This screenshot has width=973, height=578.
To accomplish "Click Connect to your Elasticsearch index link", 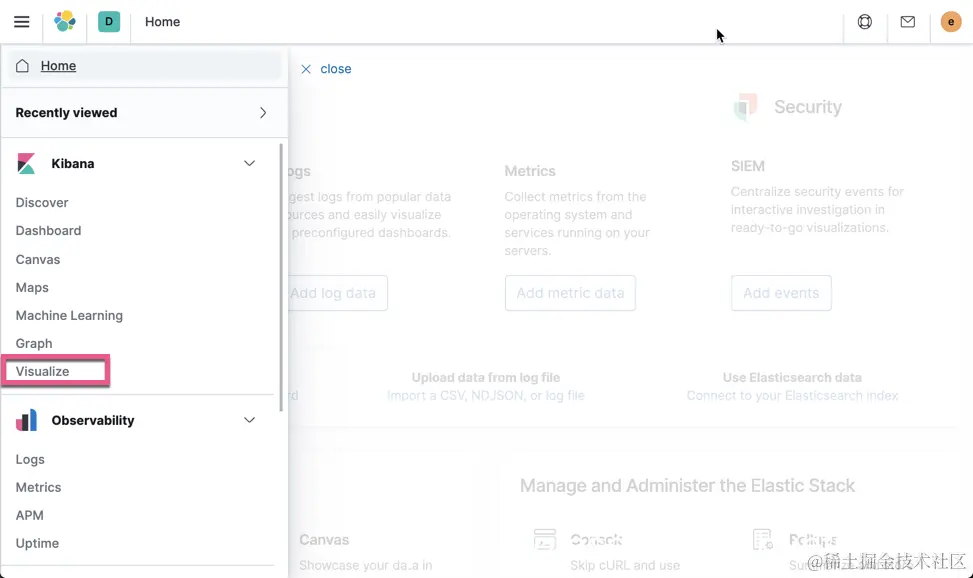I will click(x=792, y=395).
